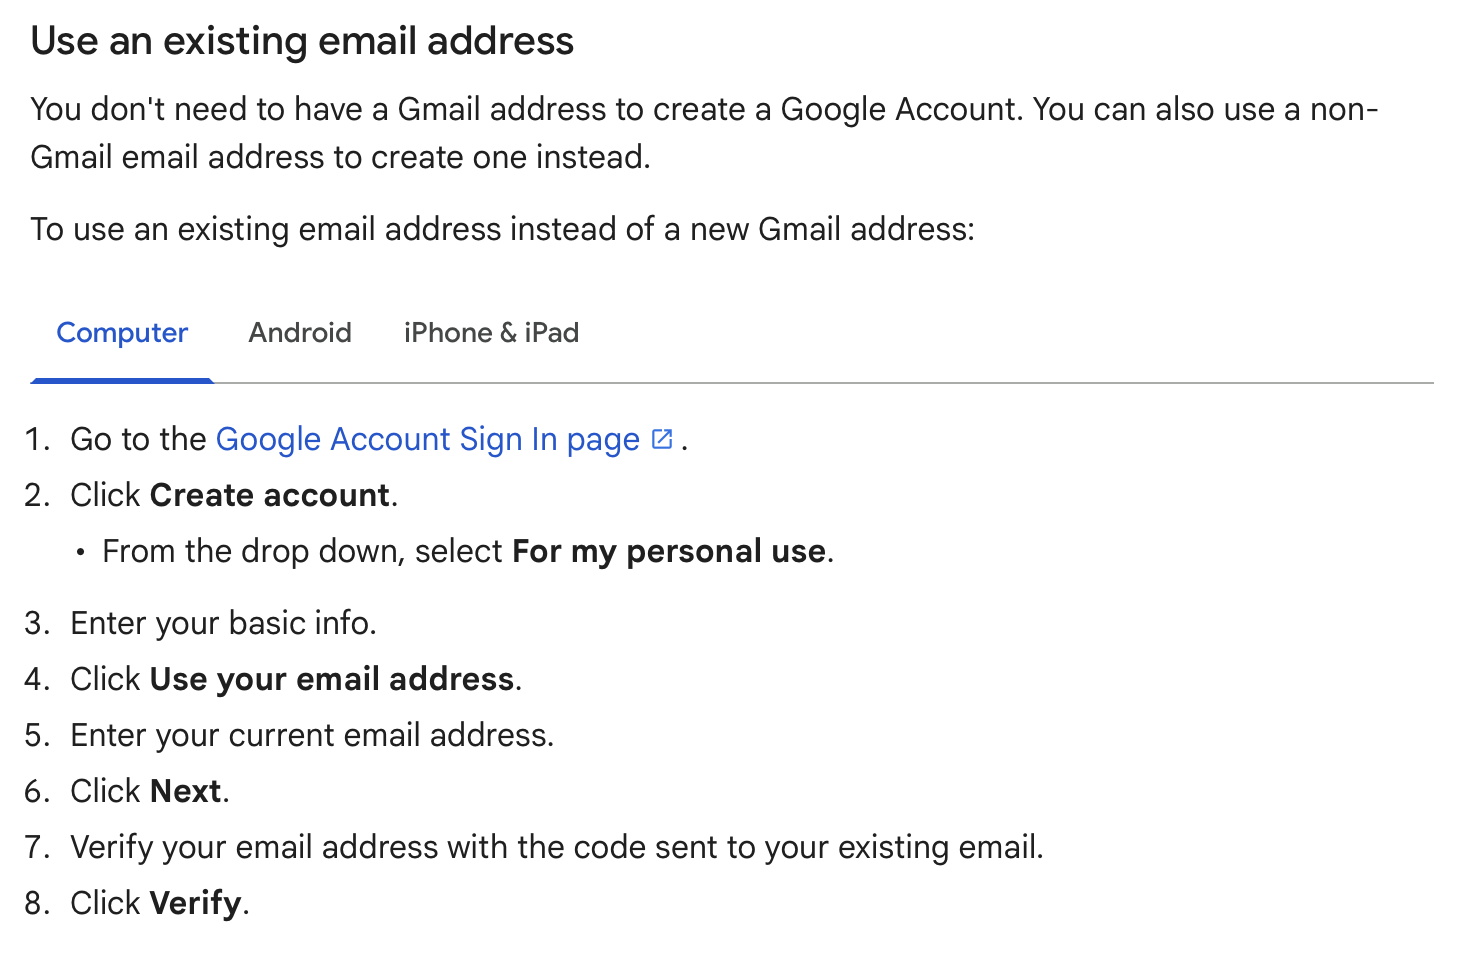Open the Google Account Sign In page link
Viewport: 1472px width, 966px height.
(428, 440)
